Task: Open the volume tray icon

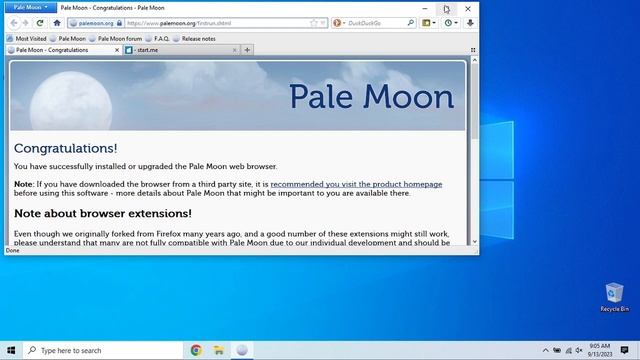Action: 579,350
